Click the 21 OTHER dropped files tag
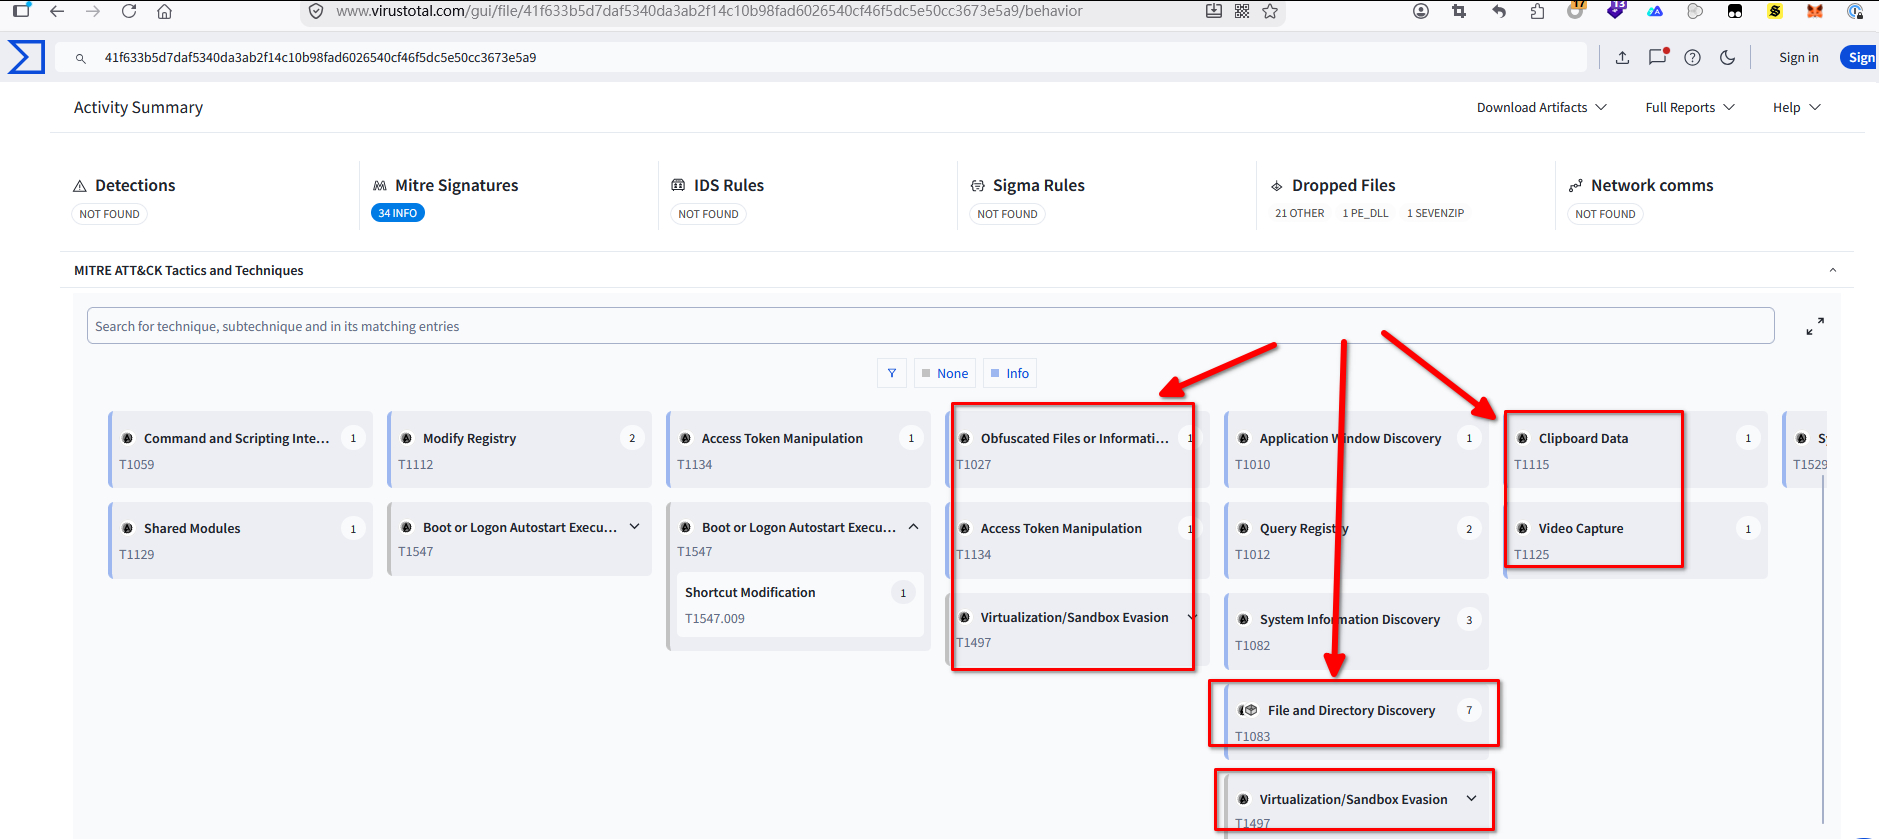Viewport: 1879px width, 839px height. coord(1299,213)
